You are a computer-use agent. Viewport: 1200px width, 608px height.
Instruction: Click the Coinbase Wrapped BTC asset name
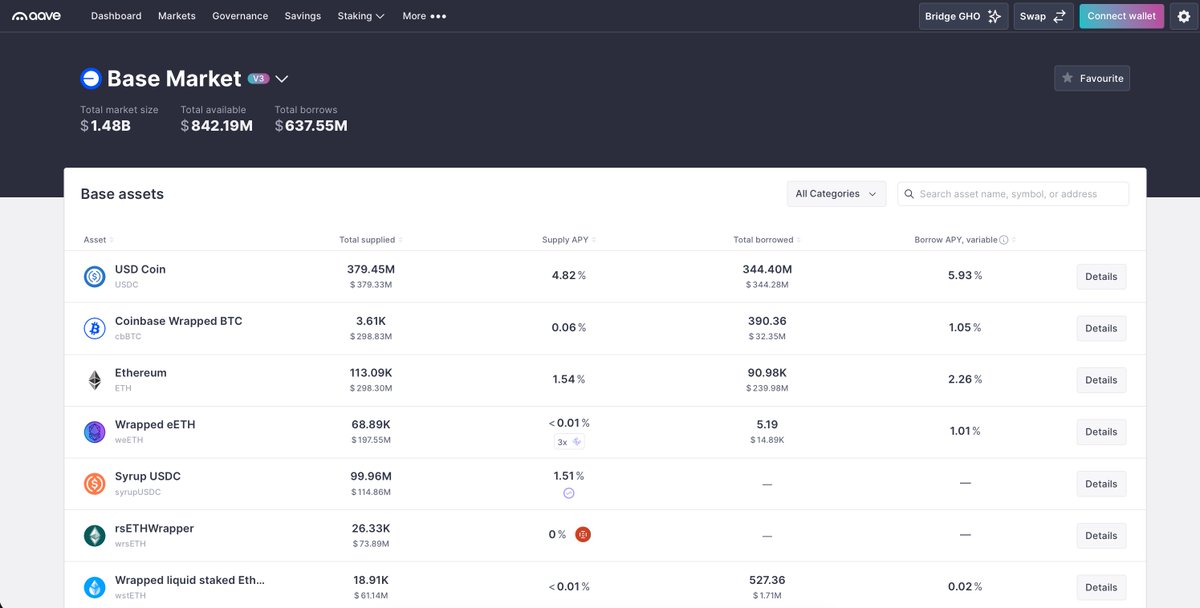178,321
